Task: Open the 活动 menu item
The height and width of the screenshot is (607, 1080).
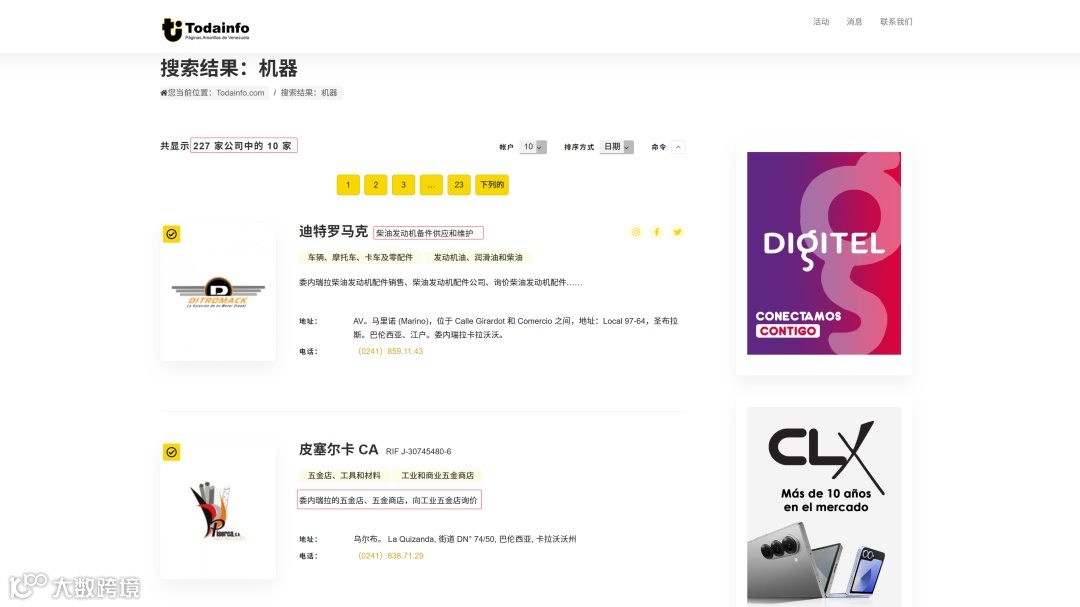Action: [821, 22]
